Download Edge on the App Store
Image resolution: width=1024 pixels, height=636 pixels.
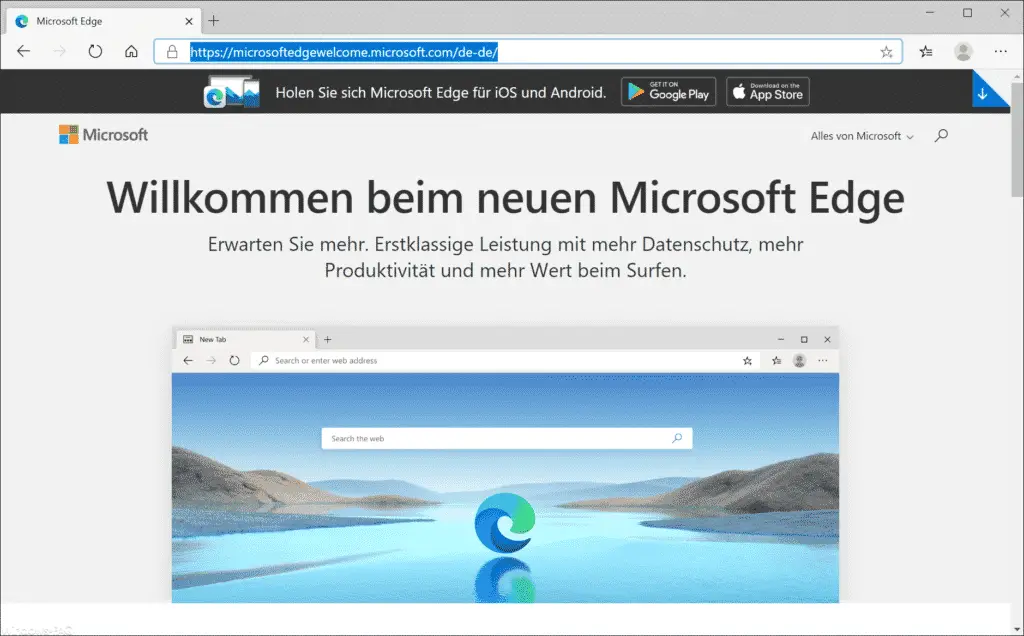(768, 91)
